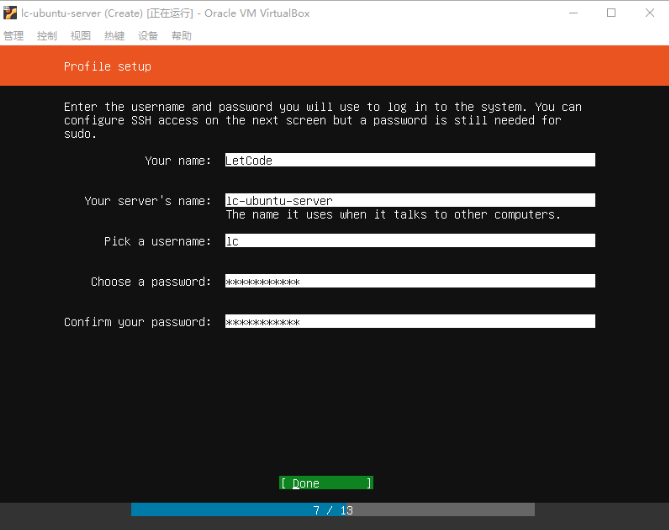Open the 控制 menu
The image size is (669, 530).
pyautogui.click(x=47, y=36)
